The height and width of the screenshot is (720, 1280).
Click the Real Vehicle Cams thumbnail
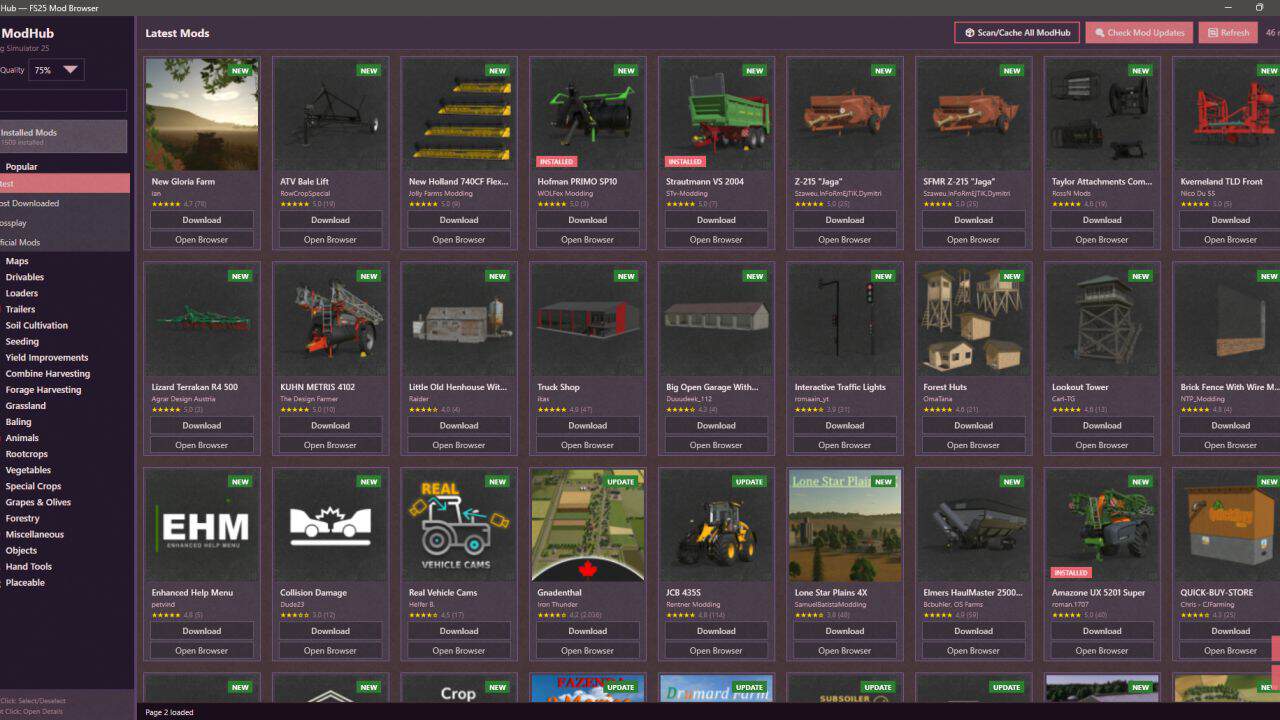[x=459, y=525]
